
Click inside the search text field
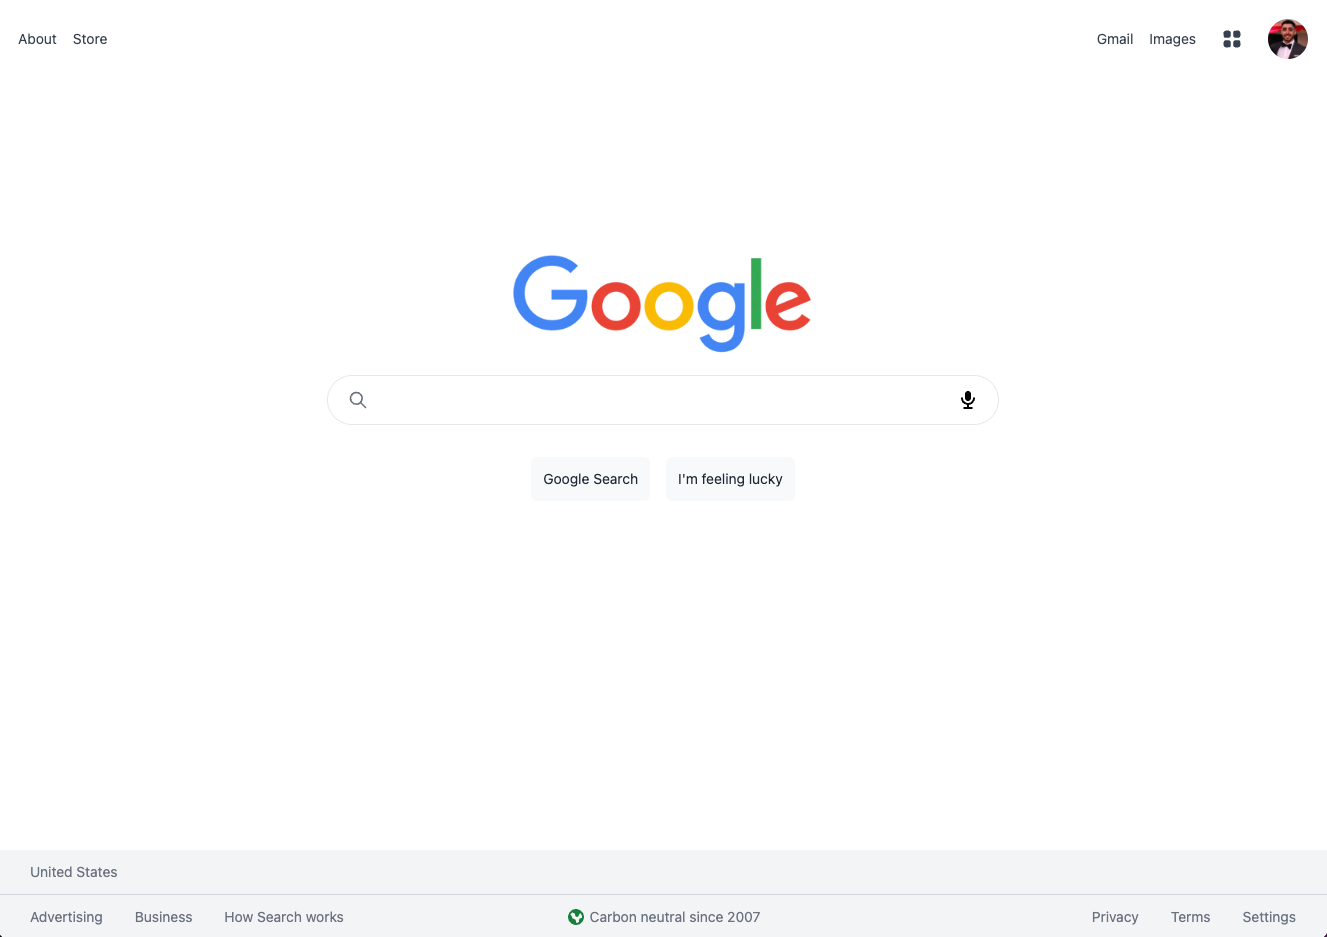coord(663,400)
